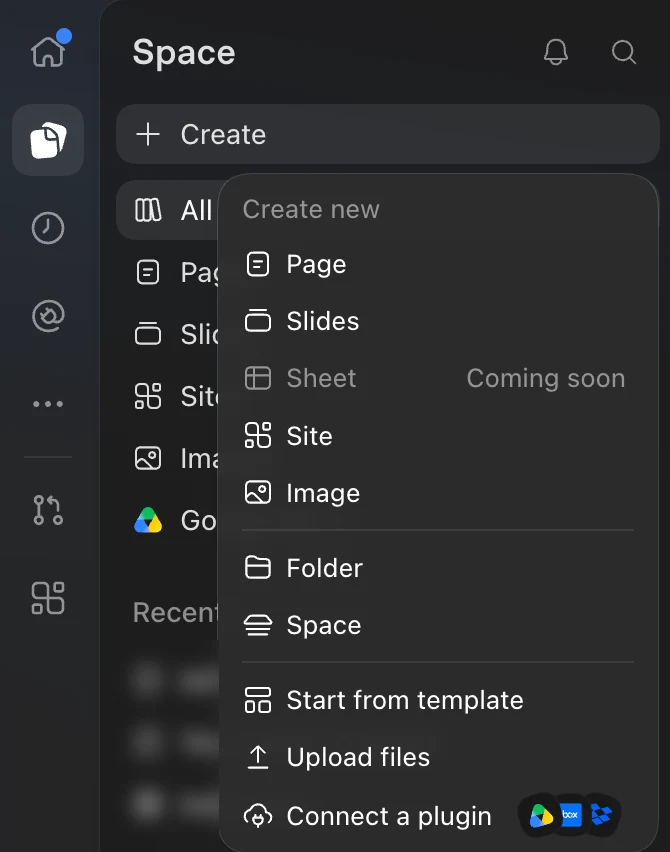Create a new Folder from menu
Viewport: 670px width, 852px height.
[x=438, y=568]
